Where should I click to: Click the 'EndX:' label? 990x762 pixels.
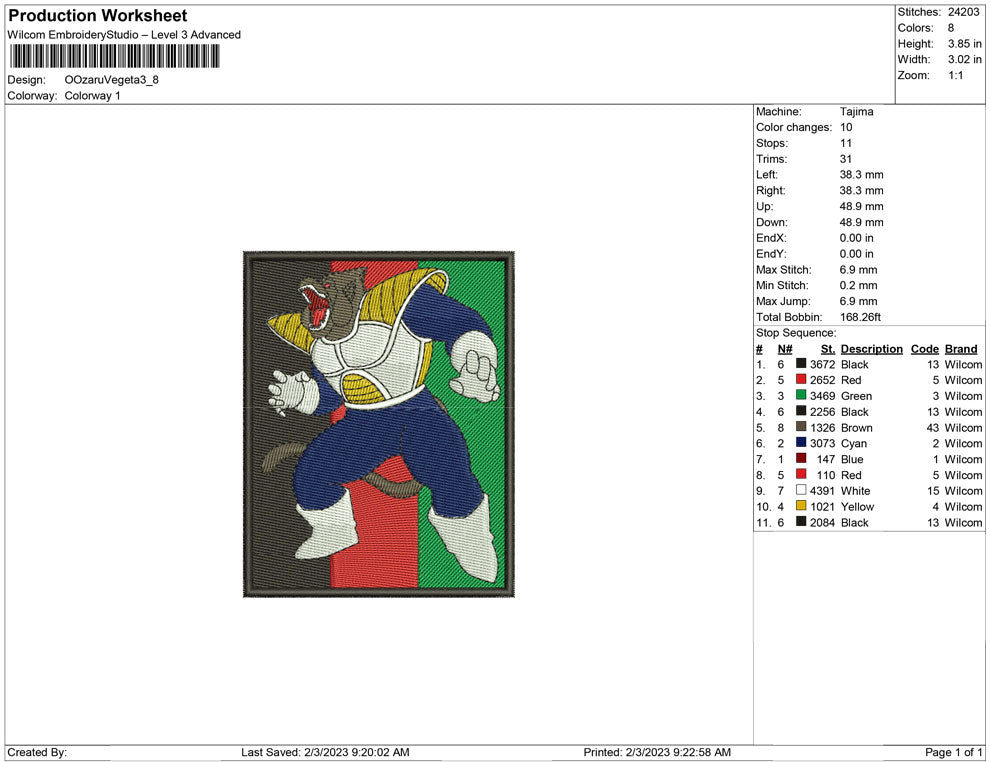(771, 238)
